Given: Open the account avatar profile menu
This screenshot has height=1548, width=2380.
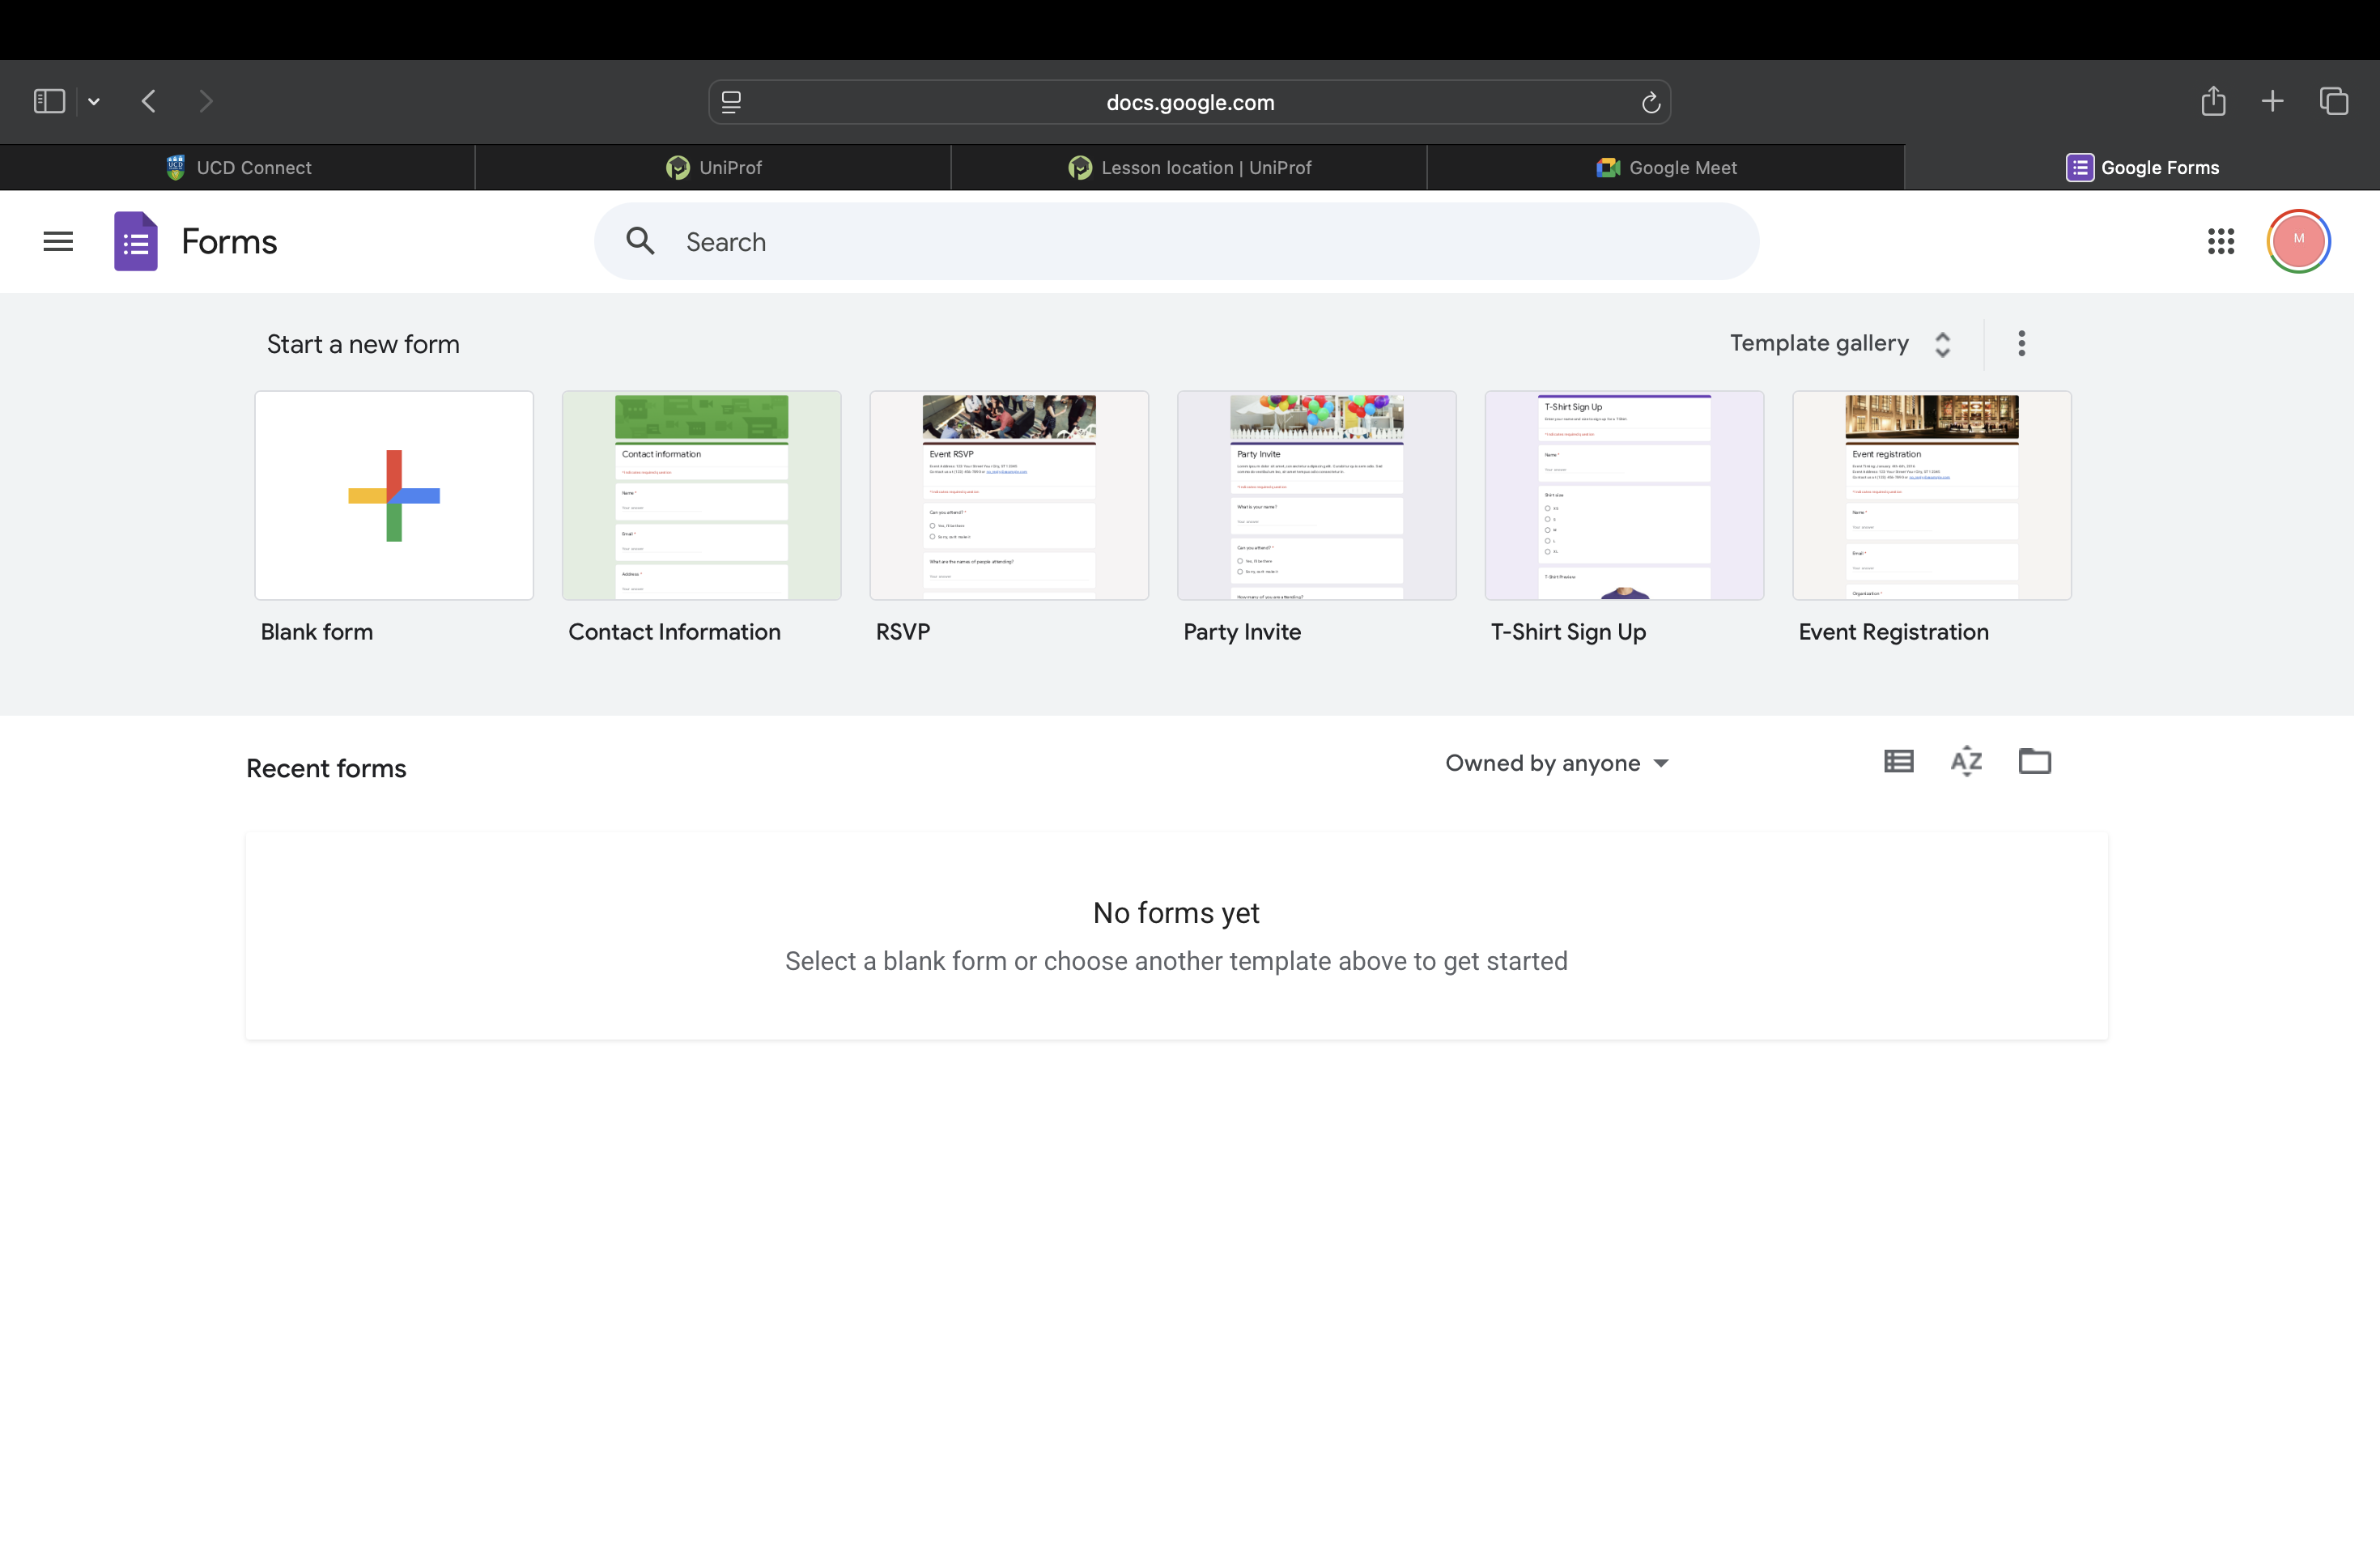Looking at the screenshot, I should tap(2298, 241).
